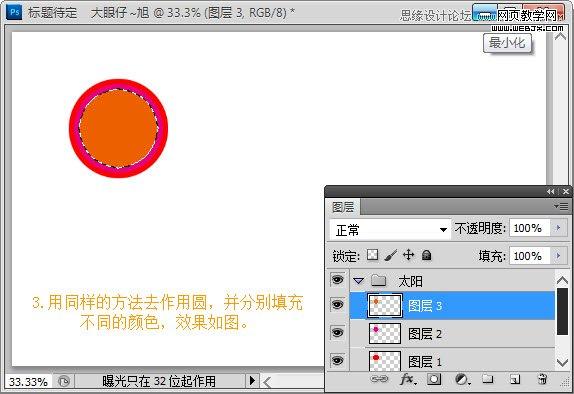
Task: Open the status bar info arrow menu
Action: coord(252,381)
